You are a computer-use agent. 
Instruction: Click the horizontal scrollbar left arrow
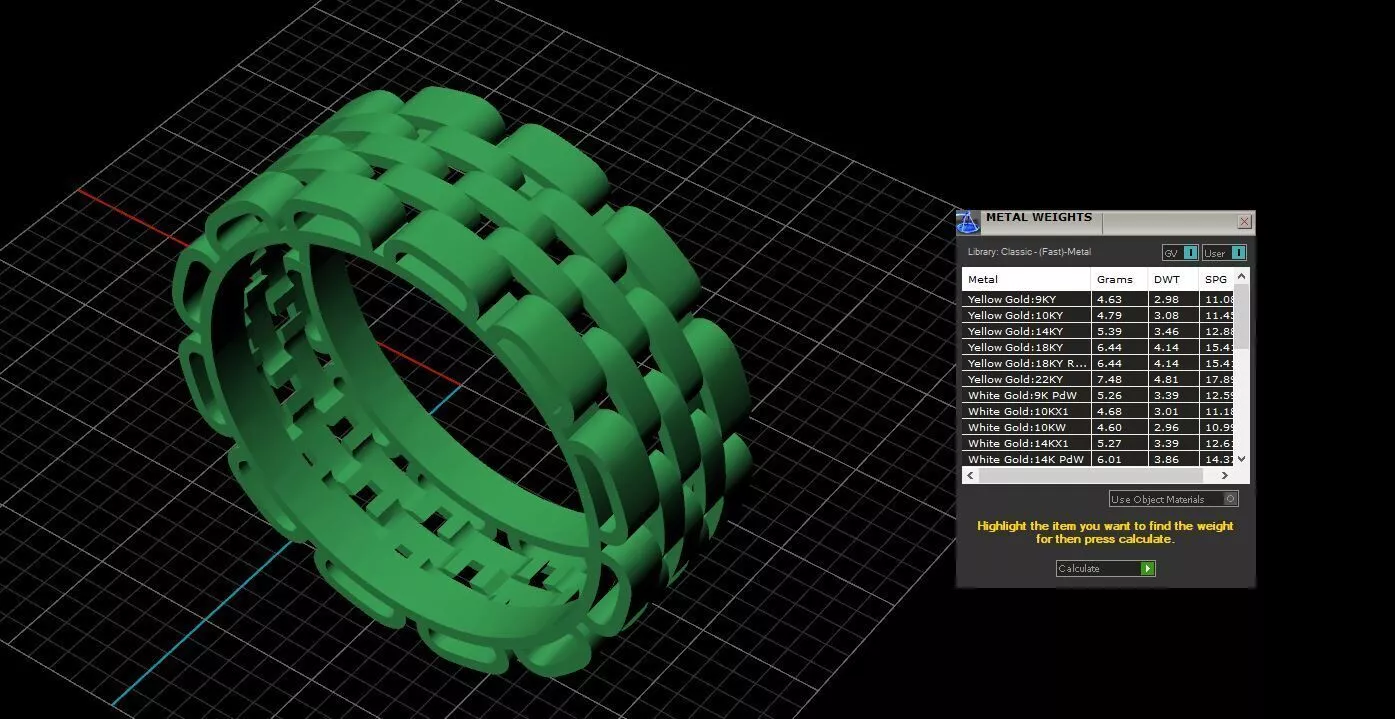971,476
